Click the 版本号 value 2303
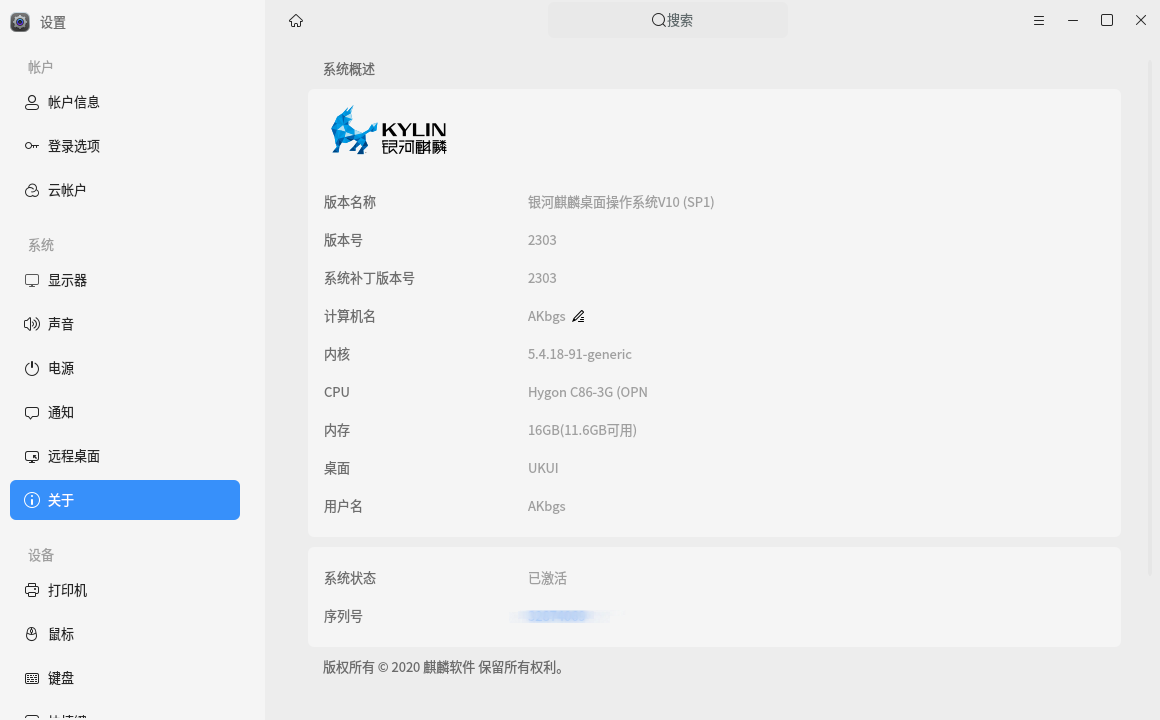The width and height of the screenshot is (1160, 720). (542, 240)
